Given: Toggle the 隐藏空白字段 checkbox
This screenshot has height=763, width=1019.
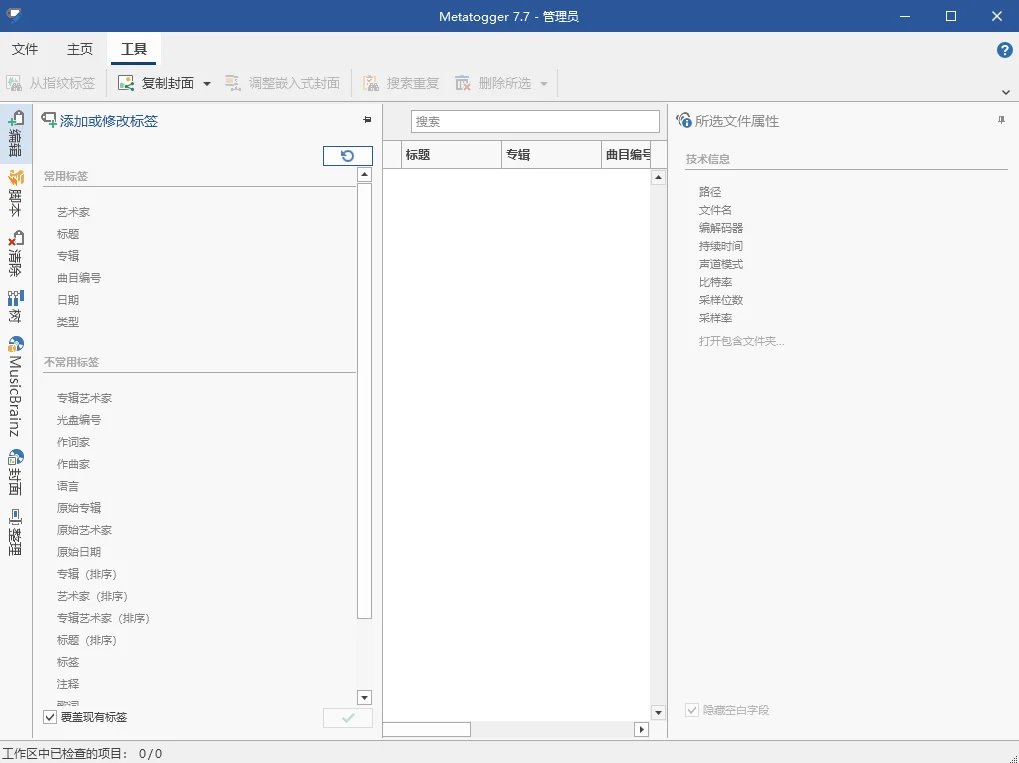Looking at the screenshot, I should pos(692,710).
